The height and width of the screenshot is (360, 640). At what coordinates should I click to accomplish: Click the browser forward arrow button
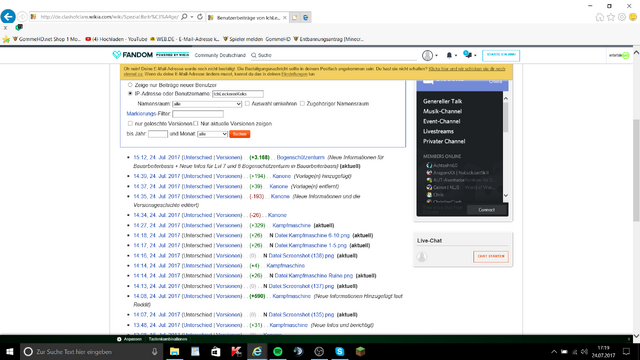(22, 17)
